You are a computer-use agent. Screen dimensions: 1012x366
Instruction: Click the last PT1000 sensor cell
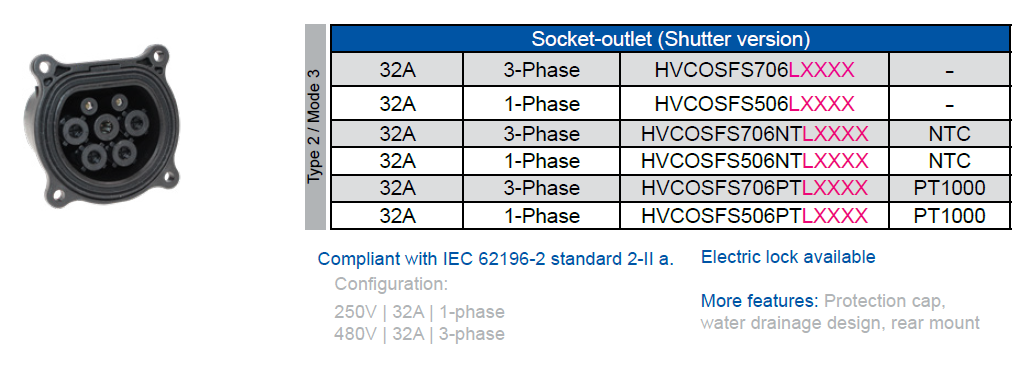coord(949,215)
